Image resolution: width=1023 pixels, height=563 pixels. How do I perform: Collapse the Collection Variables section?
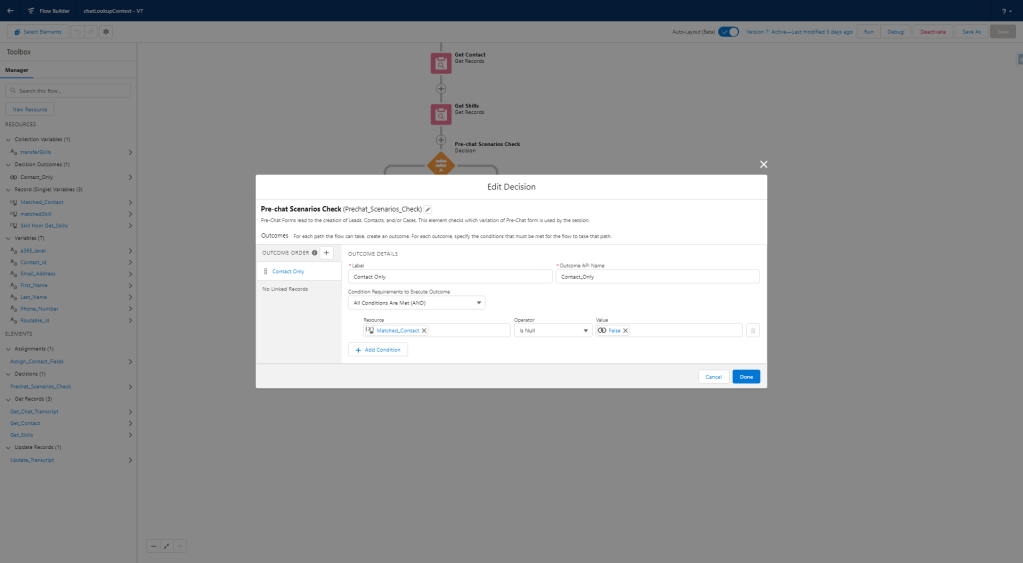8,139
